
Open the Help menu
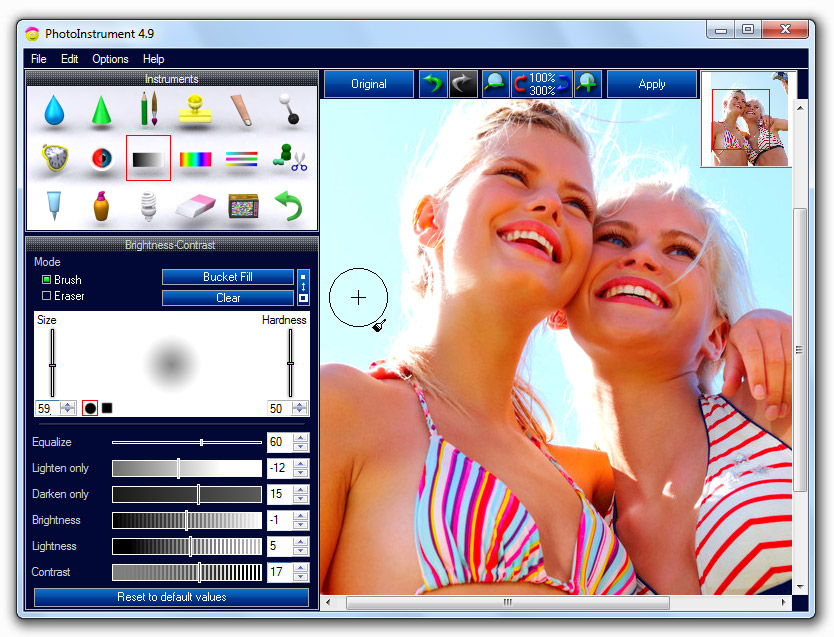tap(154, 59)
